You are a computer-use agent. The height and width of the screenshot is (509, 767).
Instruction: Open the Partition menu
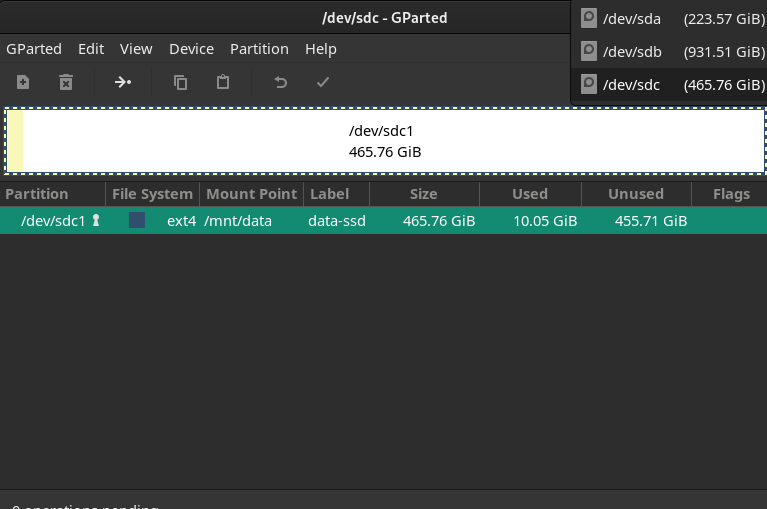coord(259,49)
